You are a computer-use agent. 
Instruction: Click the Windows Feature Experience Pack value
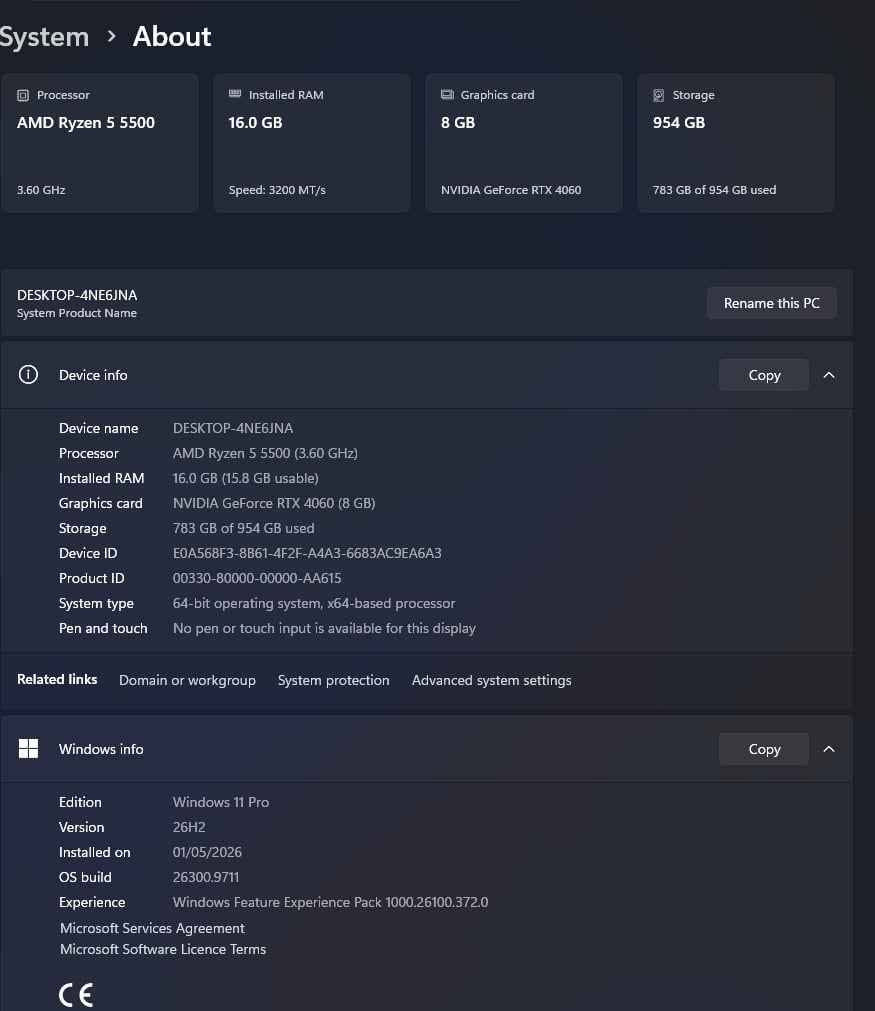click(330, 902)
